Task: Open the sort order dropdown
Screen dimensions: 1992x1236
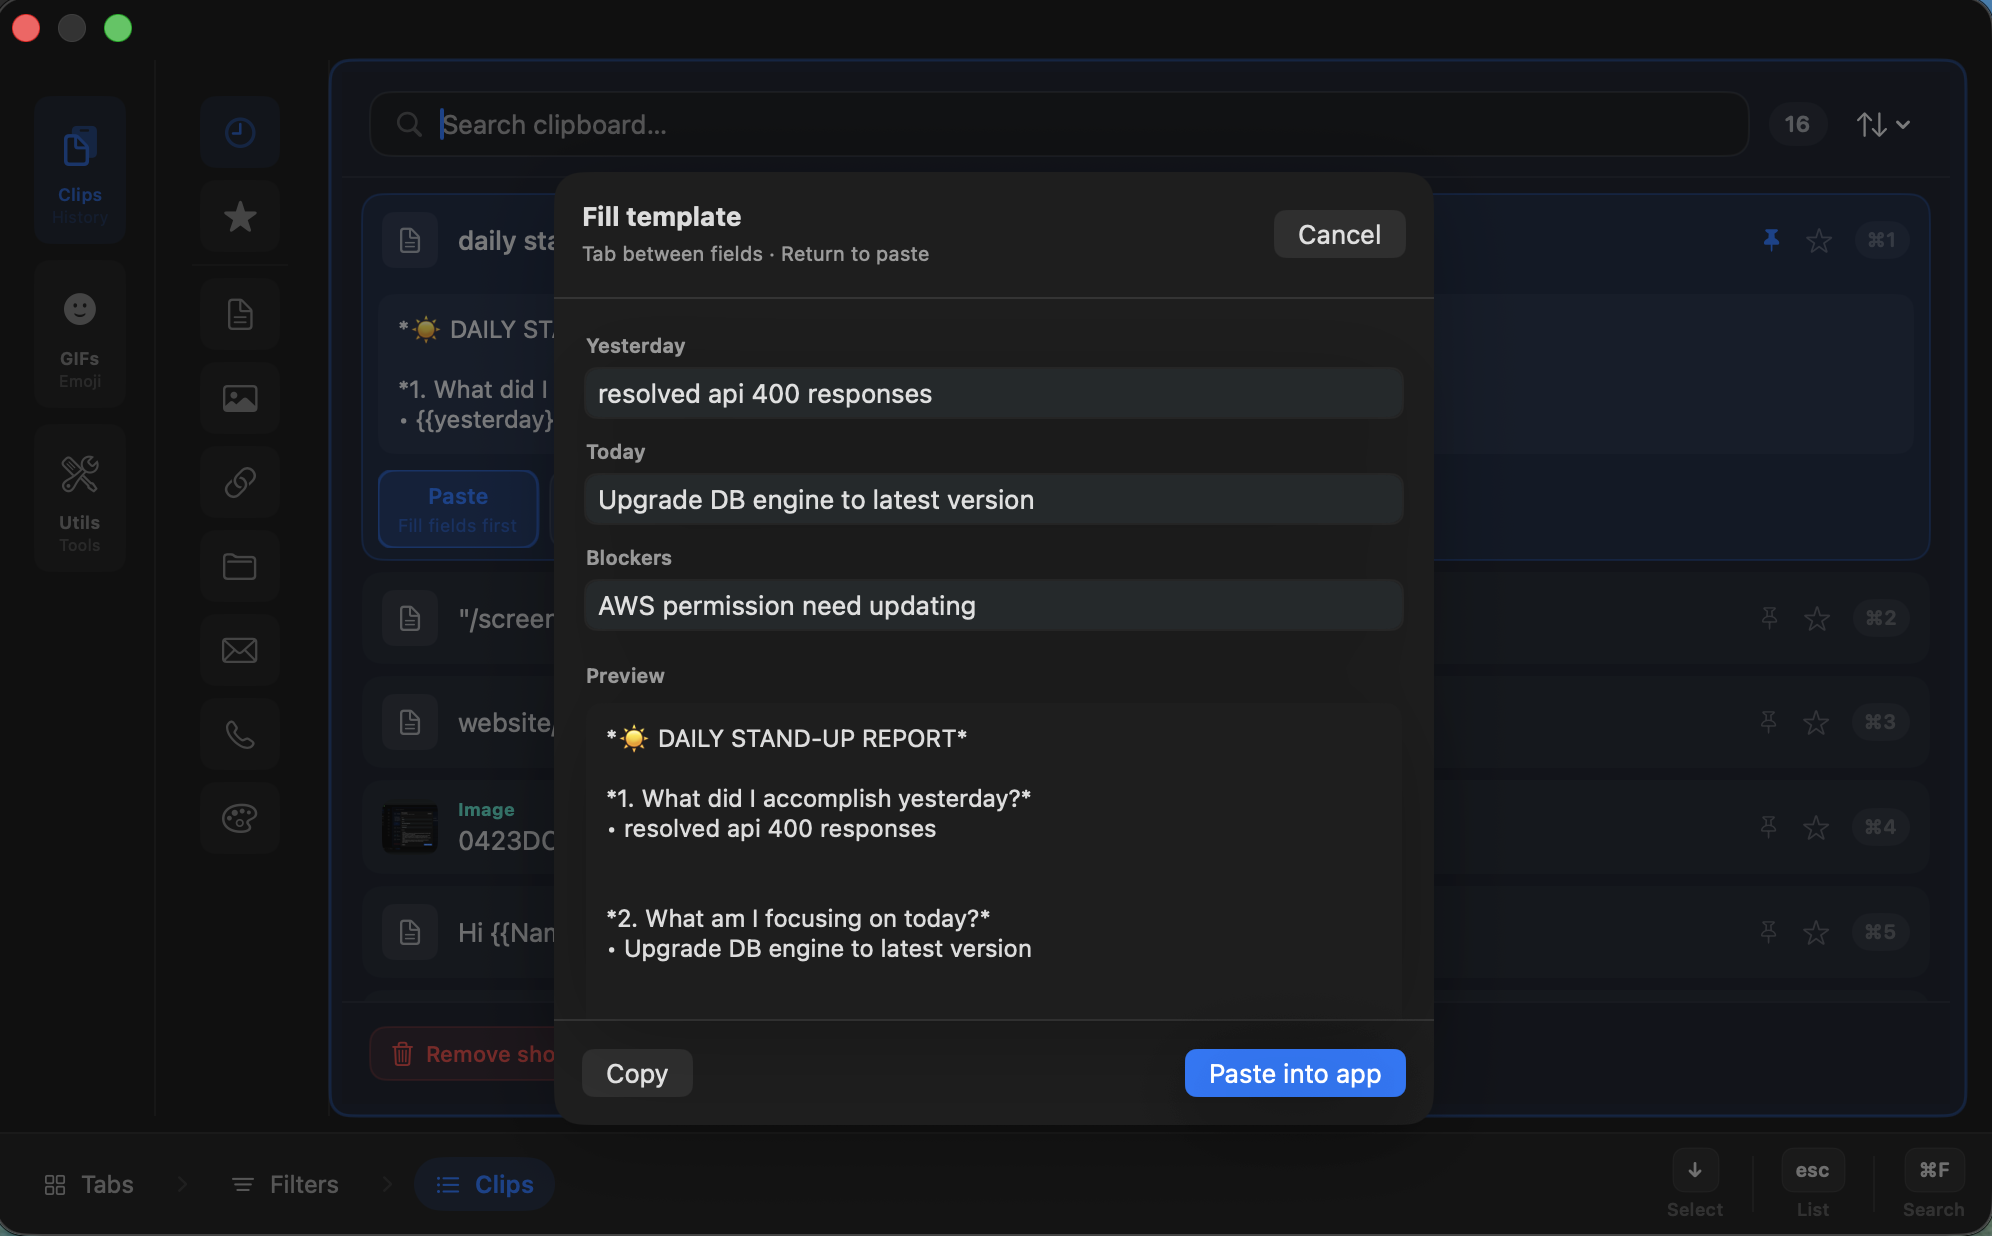Action: [1884, 124]
